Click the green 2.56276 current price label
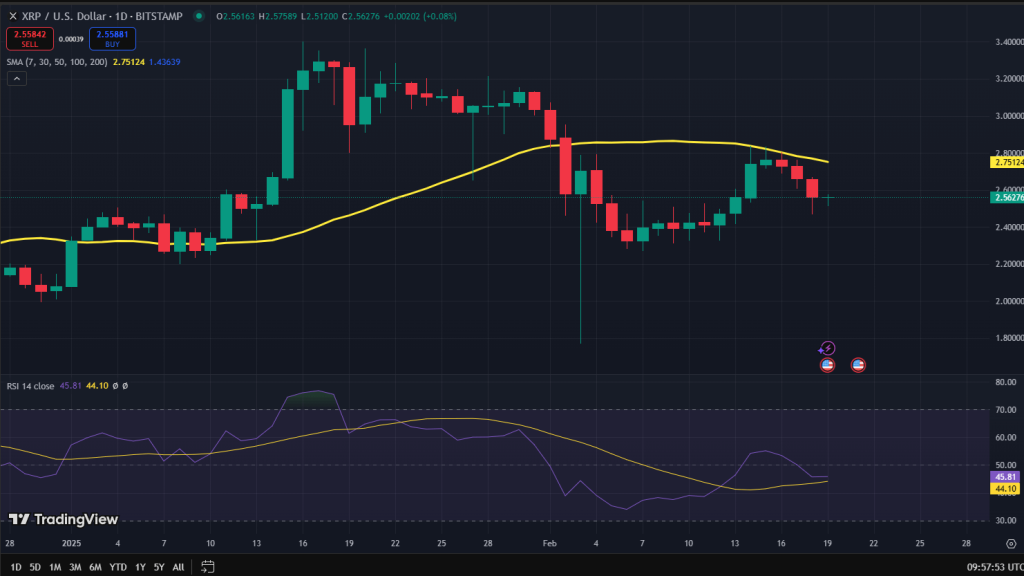The image size is (1024, 576). [x=1007, y=197]
